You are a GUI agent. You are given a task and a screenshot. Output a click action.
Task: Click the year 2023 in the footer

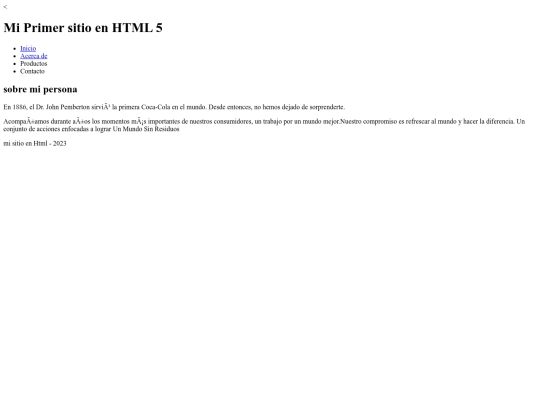tap(60, 144)
